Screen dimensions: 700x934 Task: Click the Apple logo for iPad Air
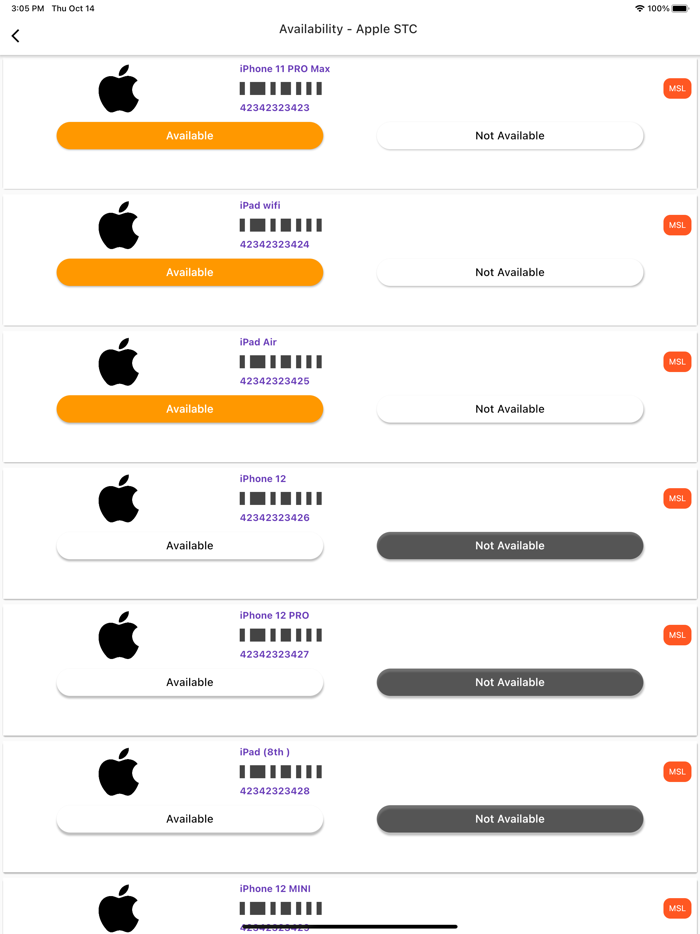[x=119, y=362]
